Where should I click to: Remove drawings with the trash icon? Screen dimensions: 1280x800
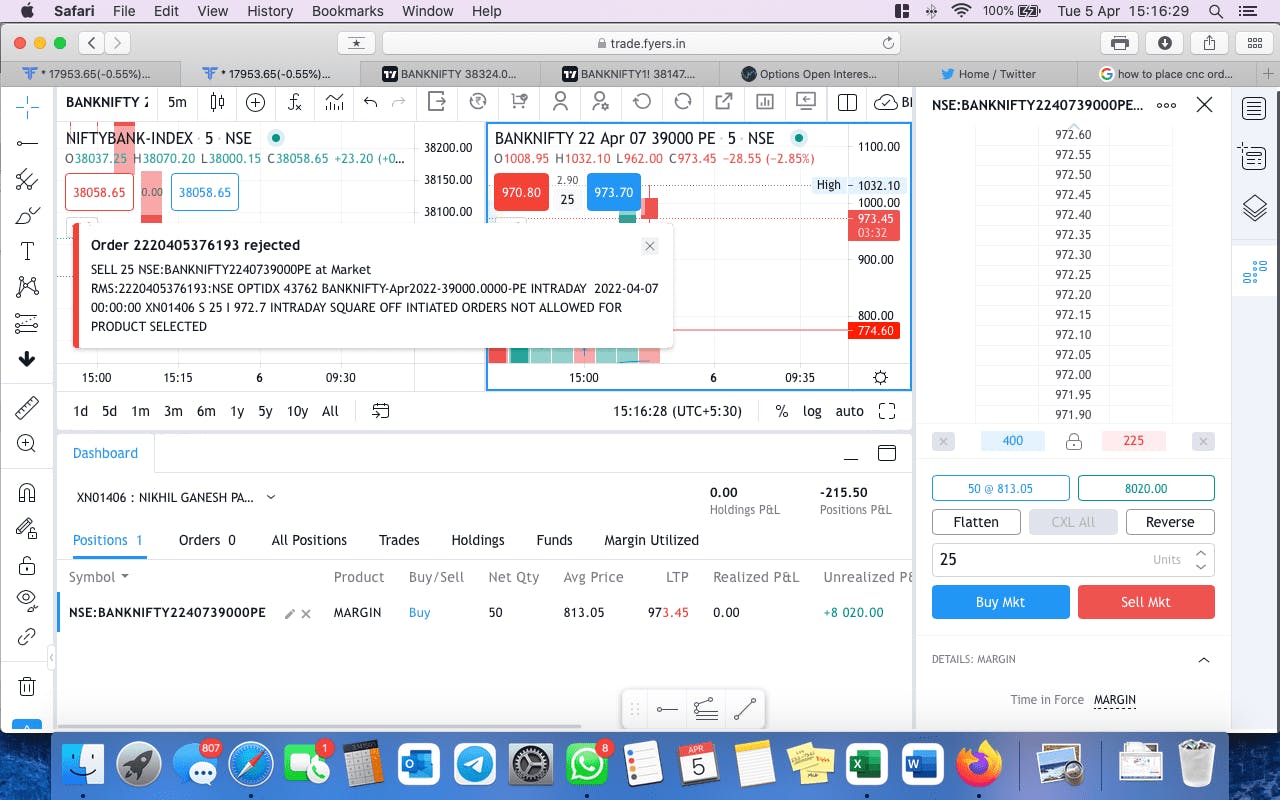coord(27,686)
